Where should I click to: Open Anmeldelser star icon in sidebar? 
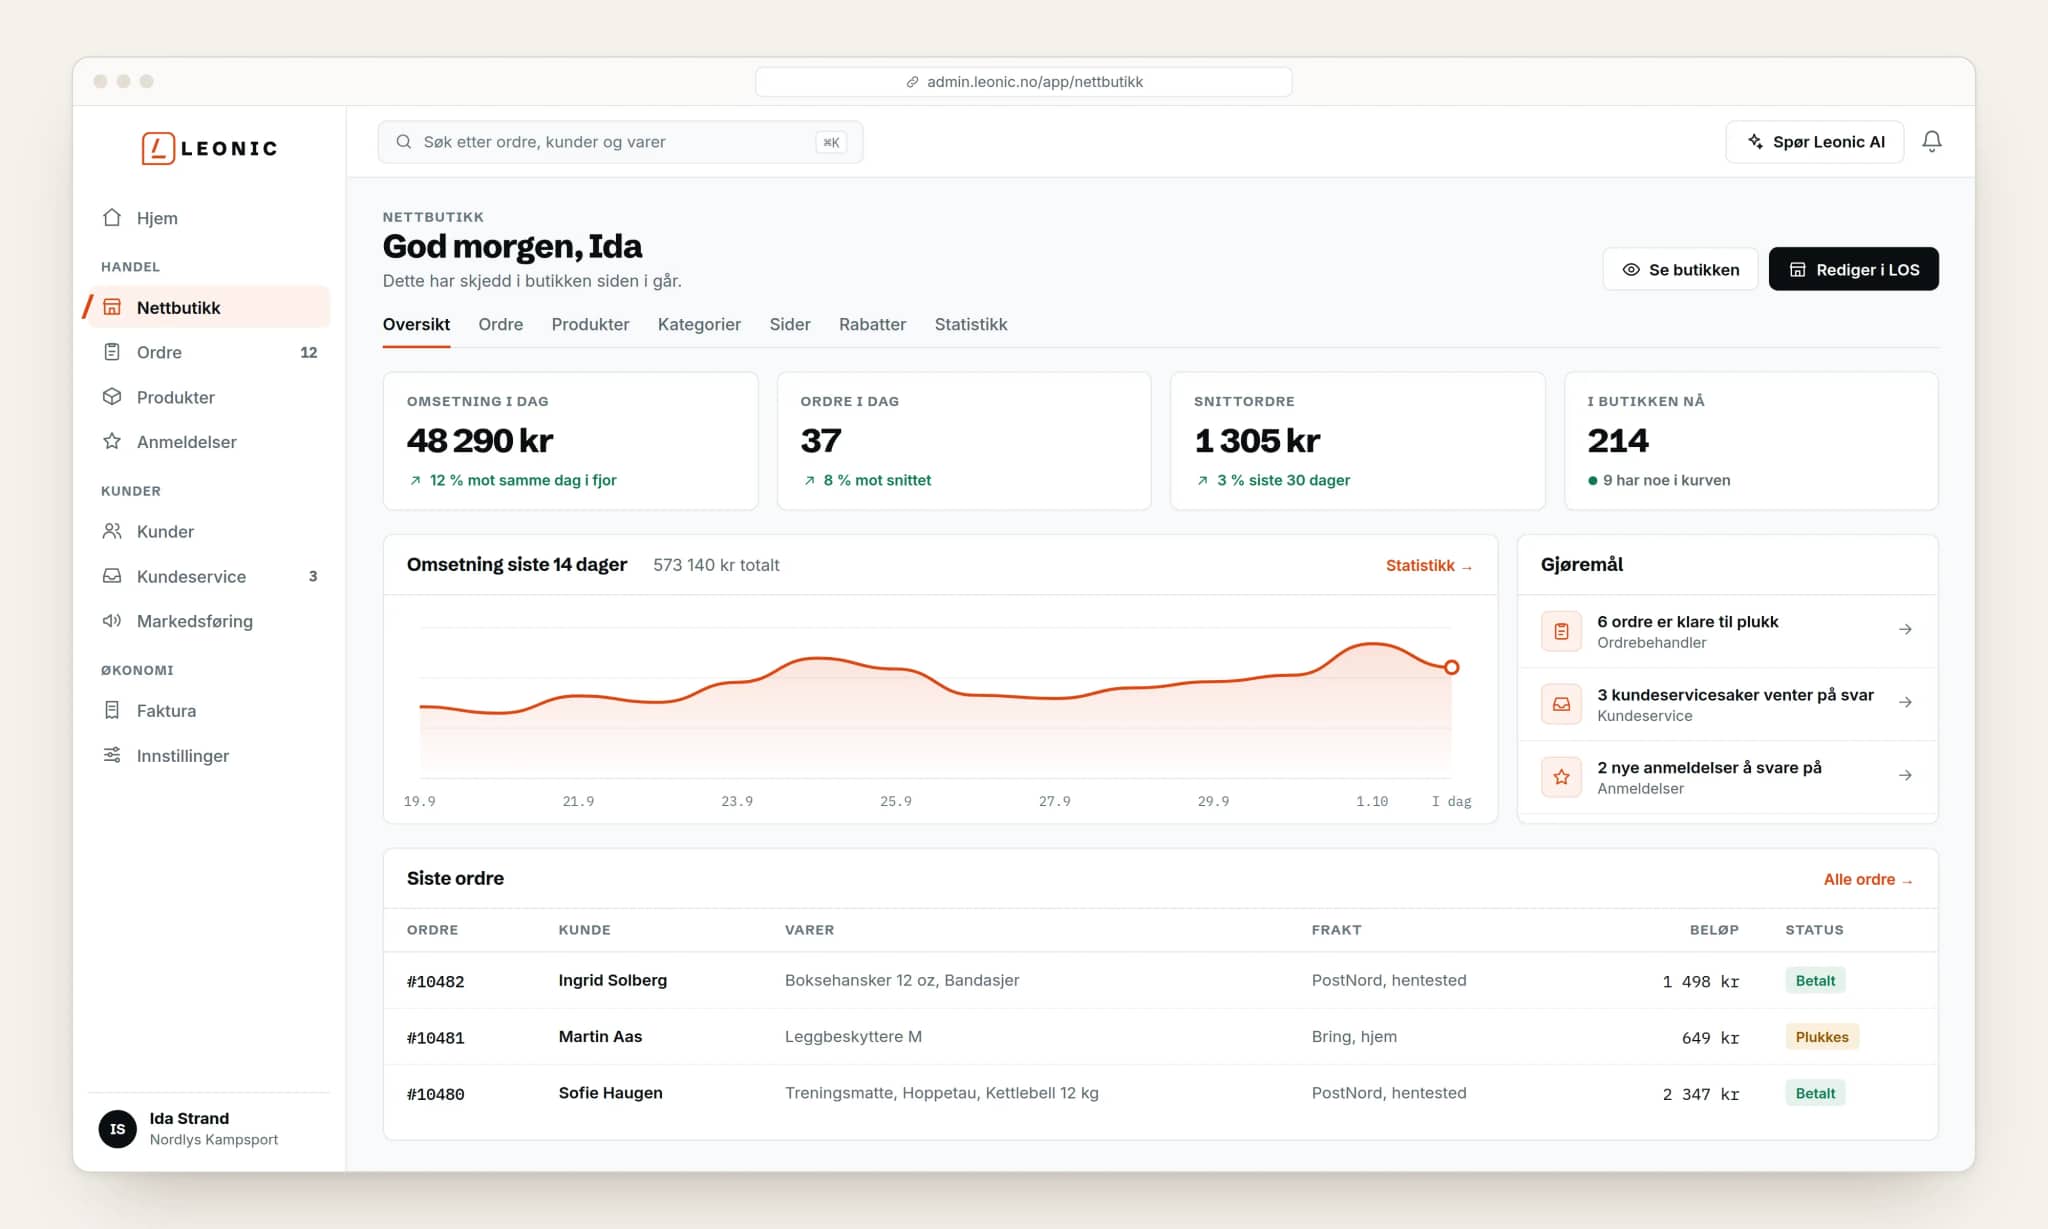[112, 441]
